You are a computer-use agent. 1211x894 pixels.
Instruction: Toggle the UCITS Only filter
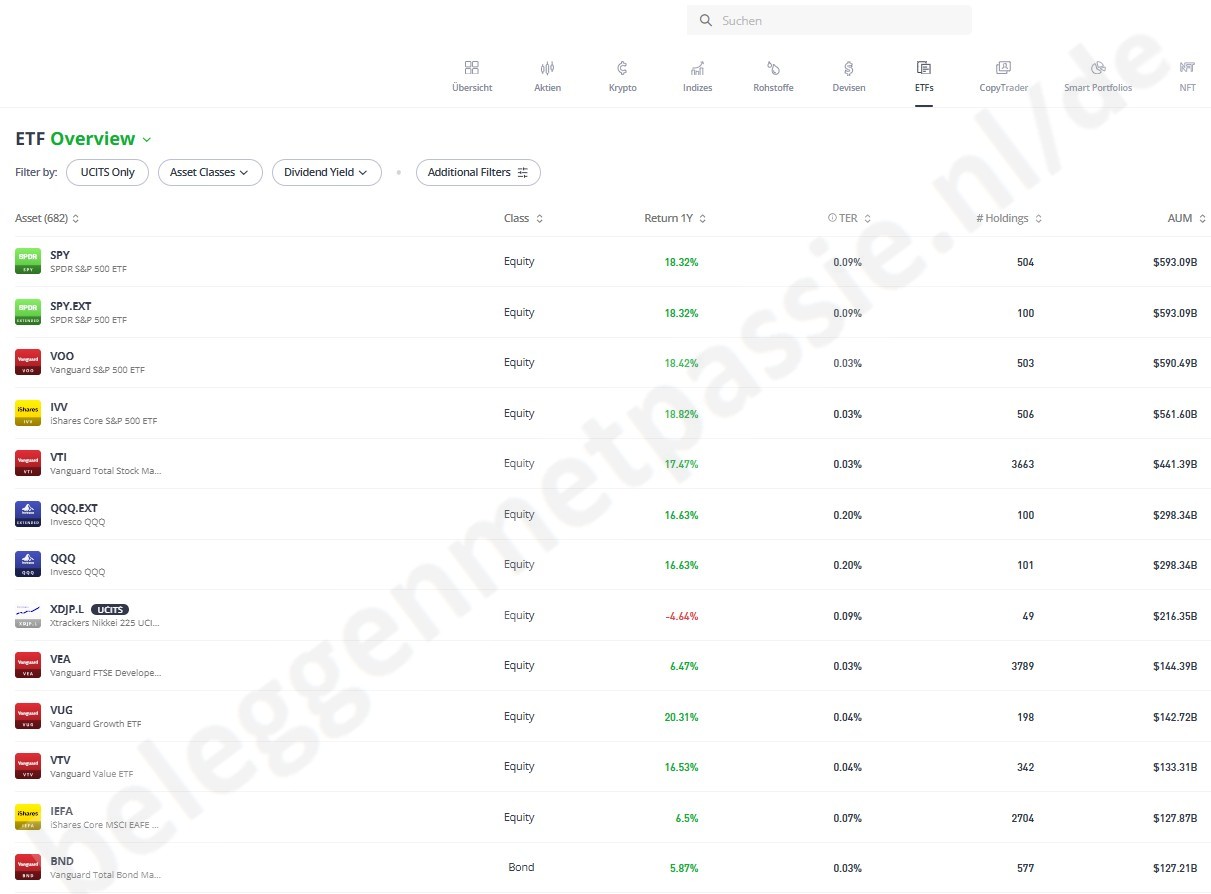point(107,172)
